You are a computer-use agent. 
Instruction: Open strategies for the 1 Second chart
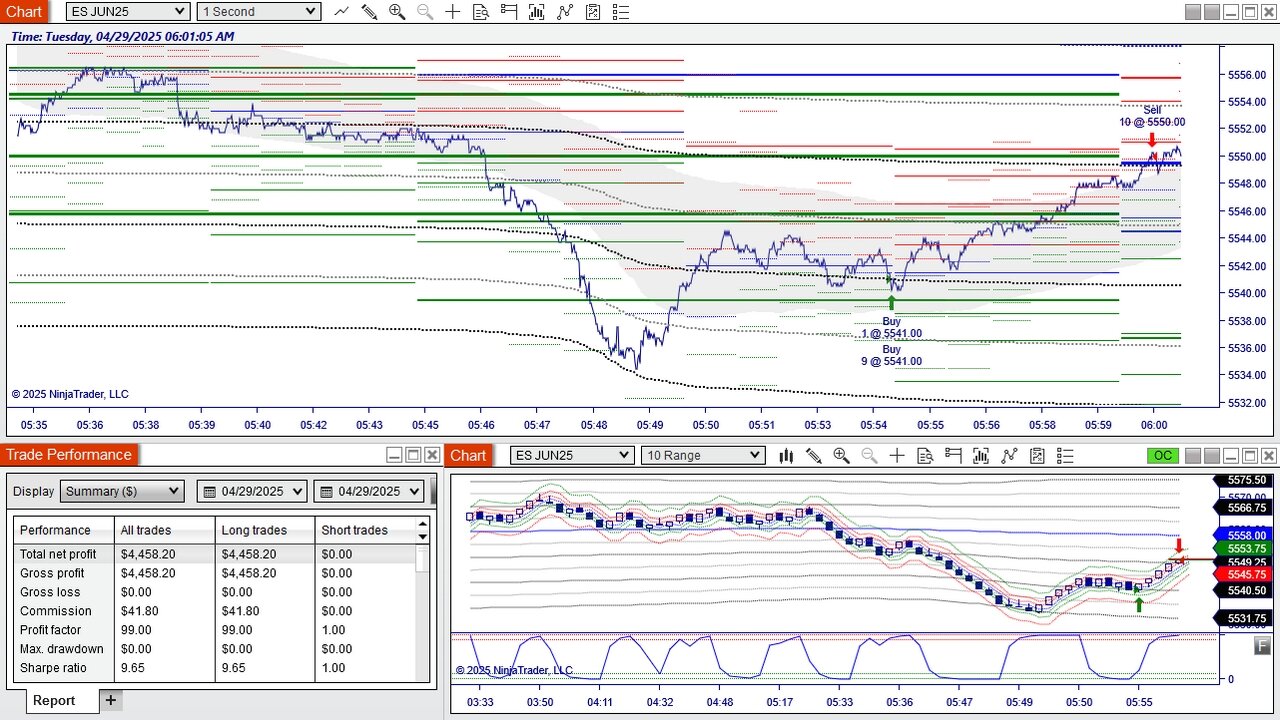pyautogui.click(x=565, y=12)
